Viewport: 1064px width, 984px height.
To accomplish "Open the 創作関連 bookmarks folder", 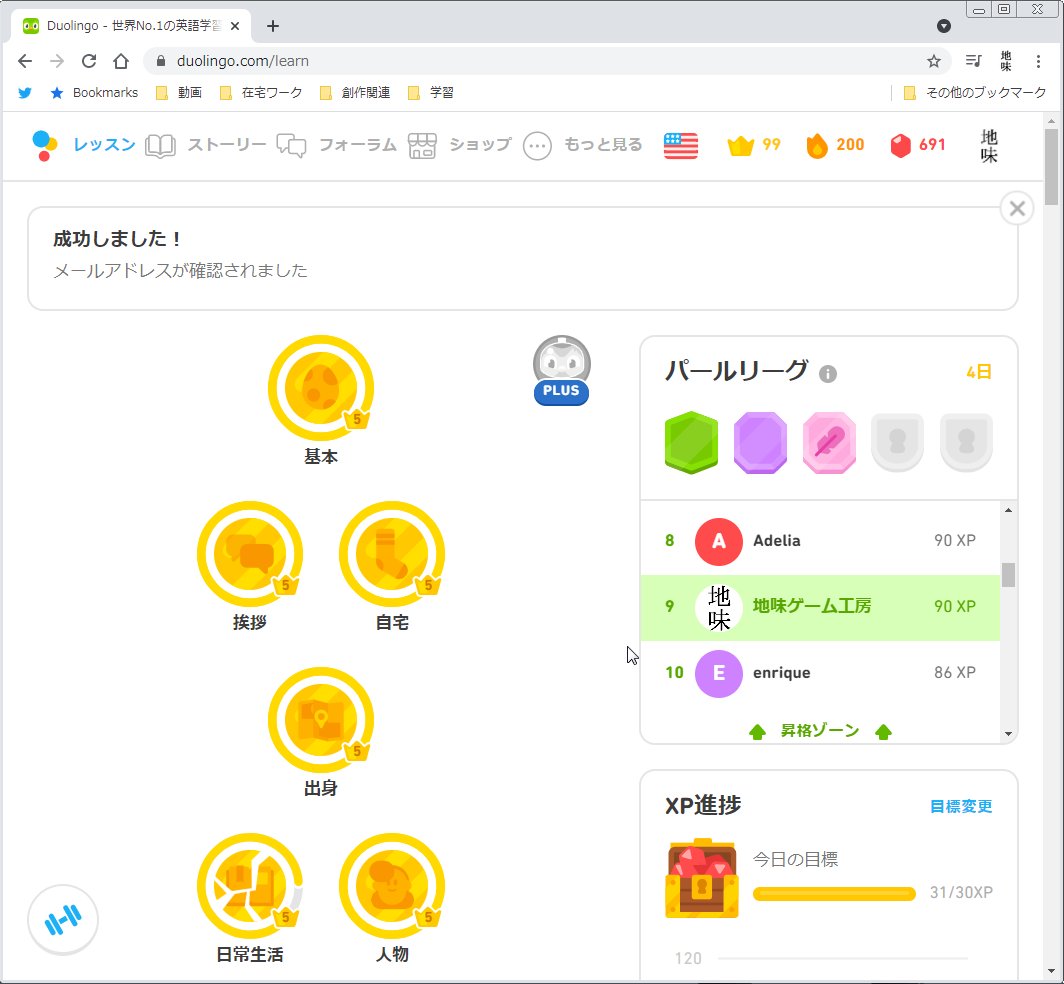I will [x=355, y=93].
